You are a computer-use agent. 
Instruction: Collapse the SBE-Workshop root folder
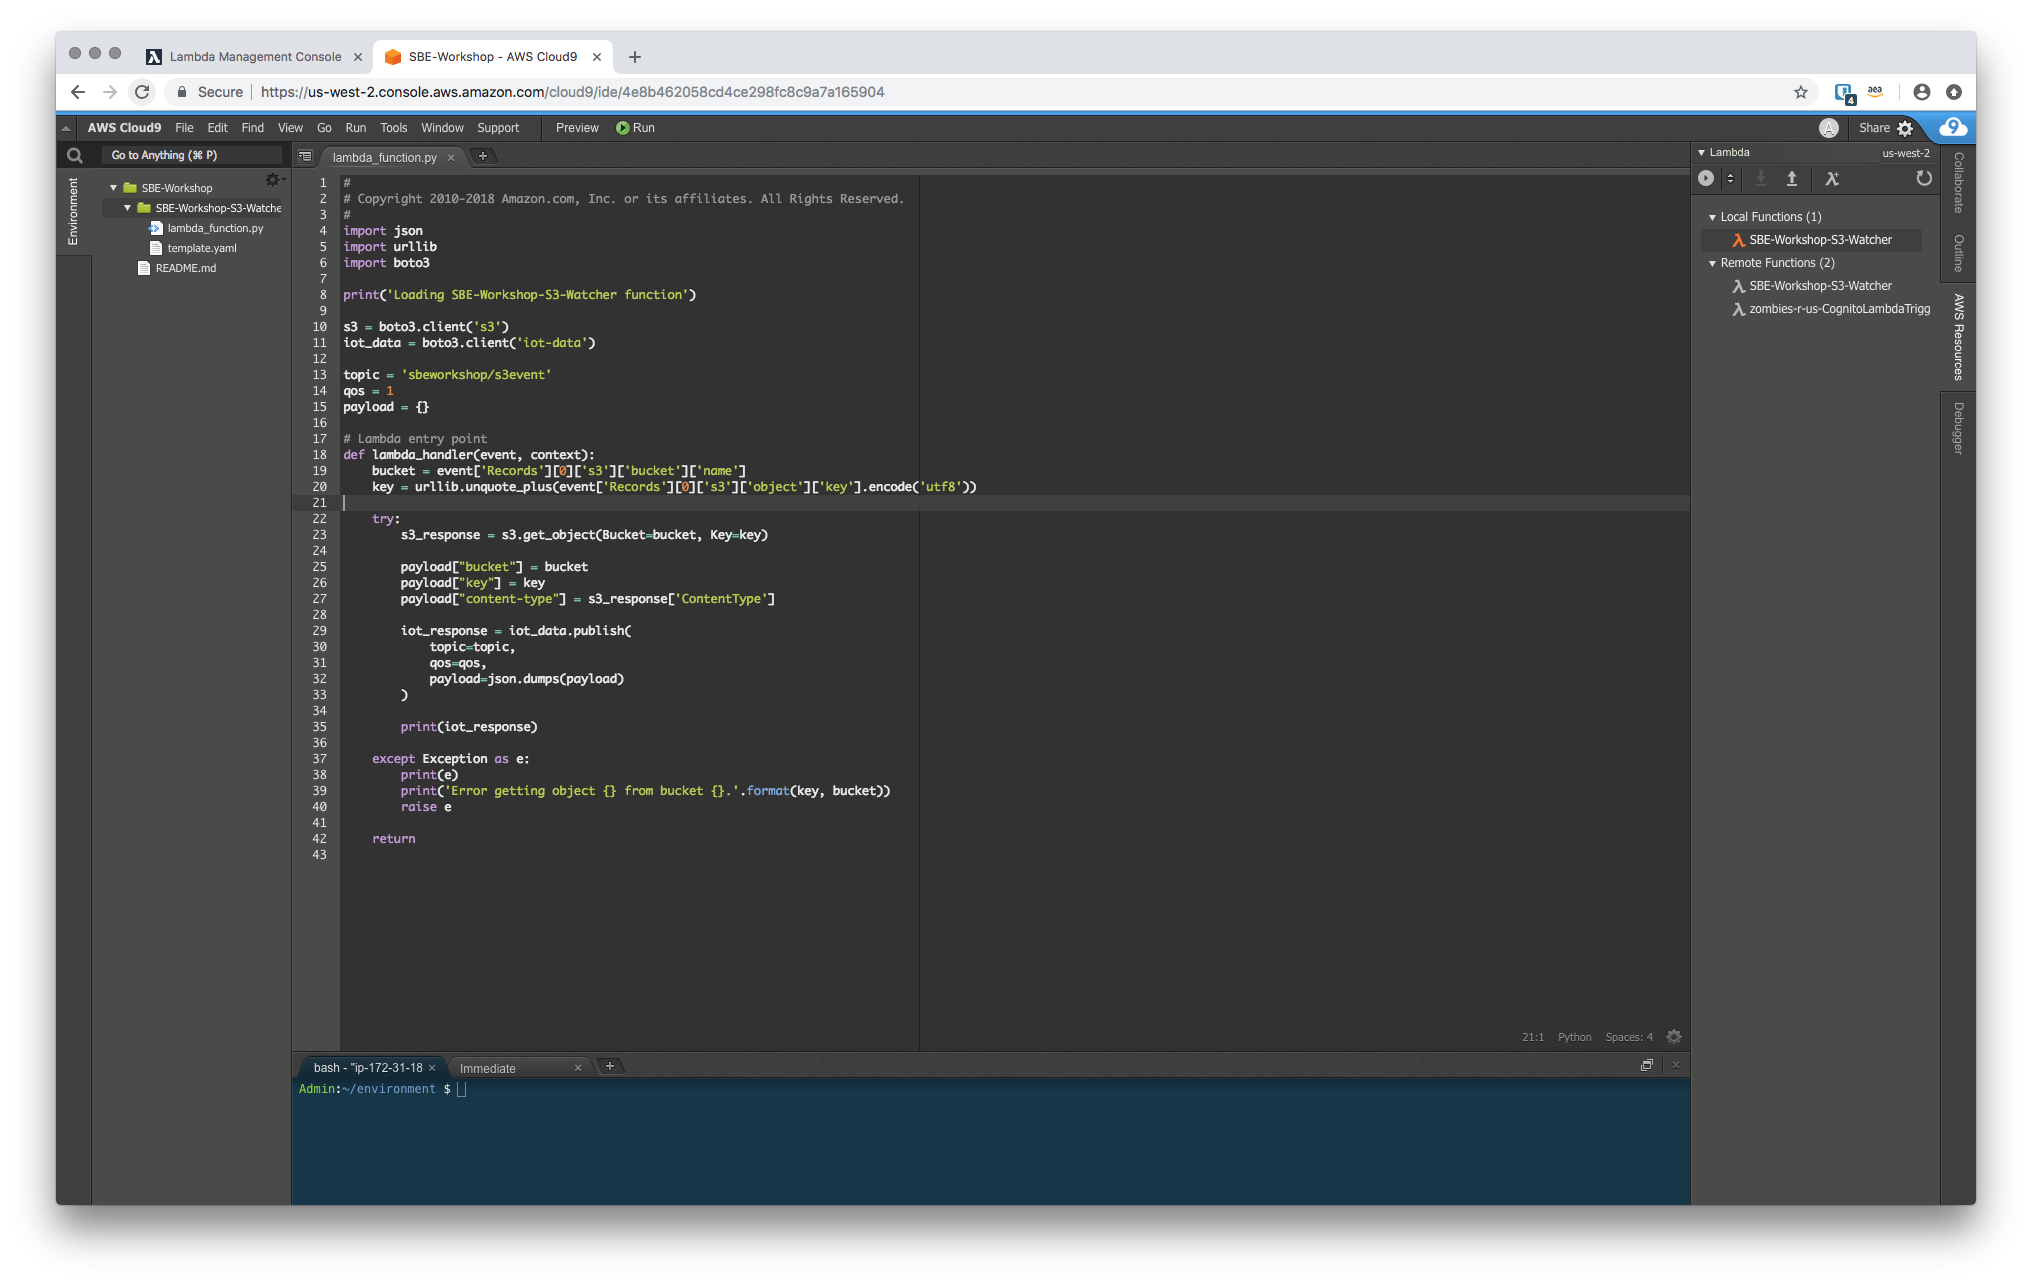click(113, 188)
